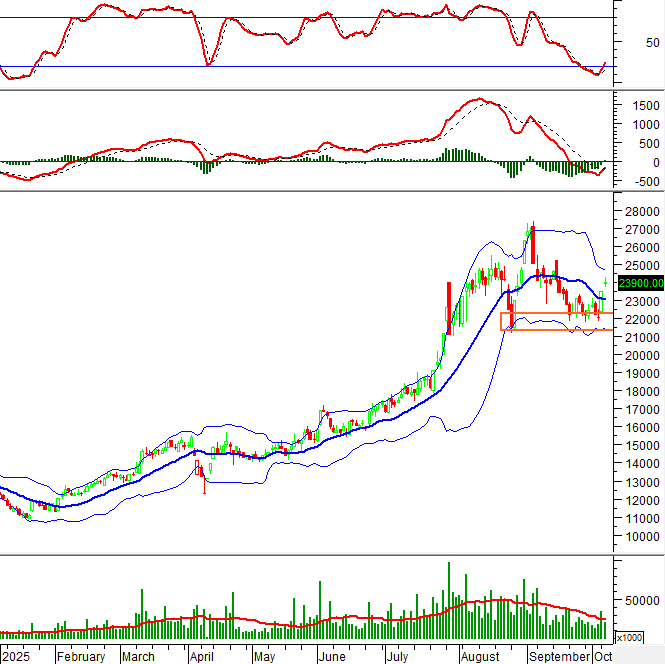Click the September month marker

pos(559,657)
